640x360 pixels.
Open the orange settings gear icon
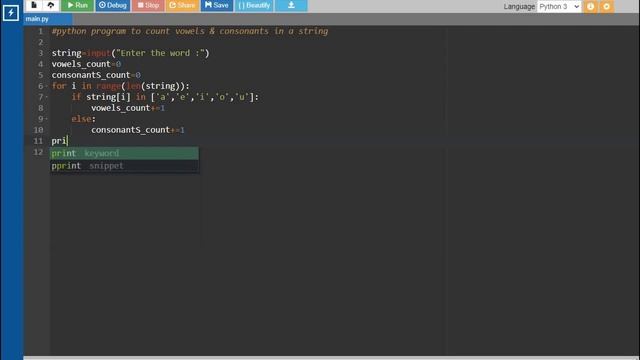[x=607, y=7]
